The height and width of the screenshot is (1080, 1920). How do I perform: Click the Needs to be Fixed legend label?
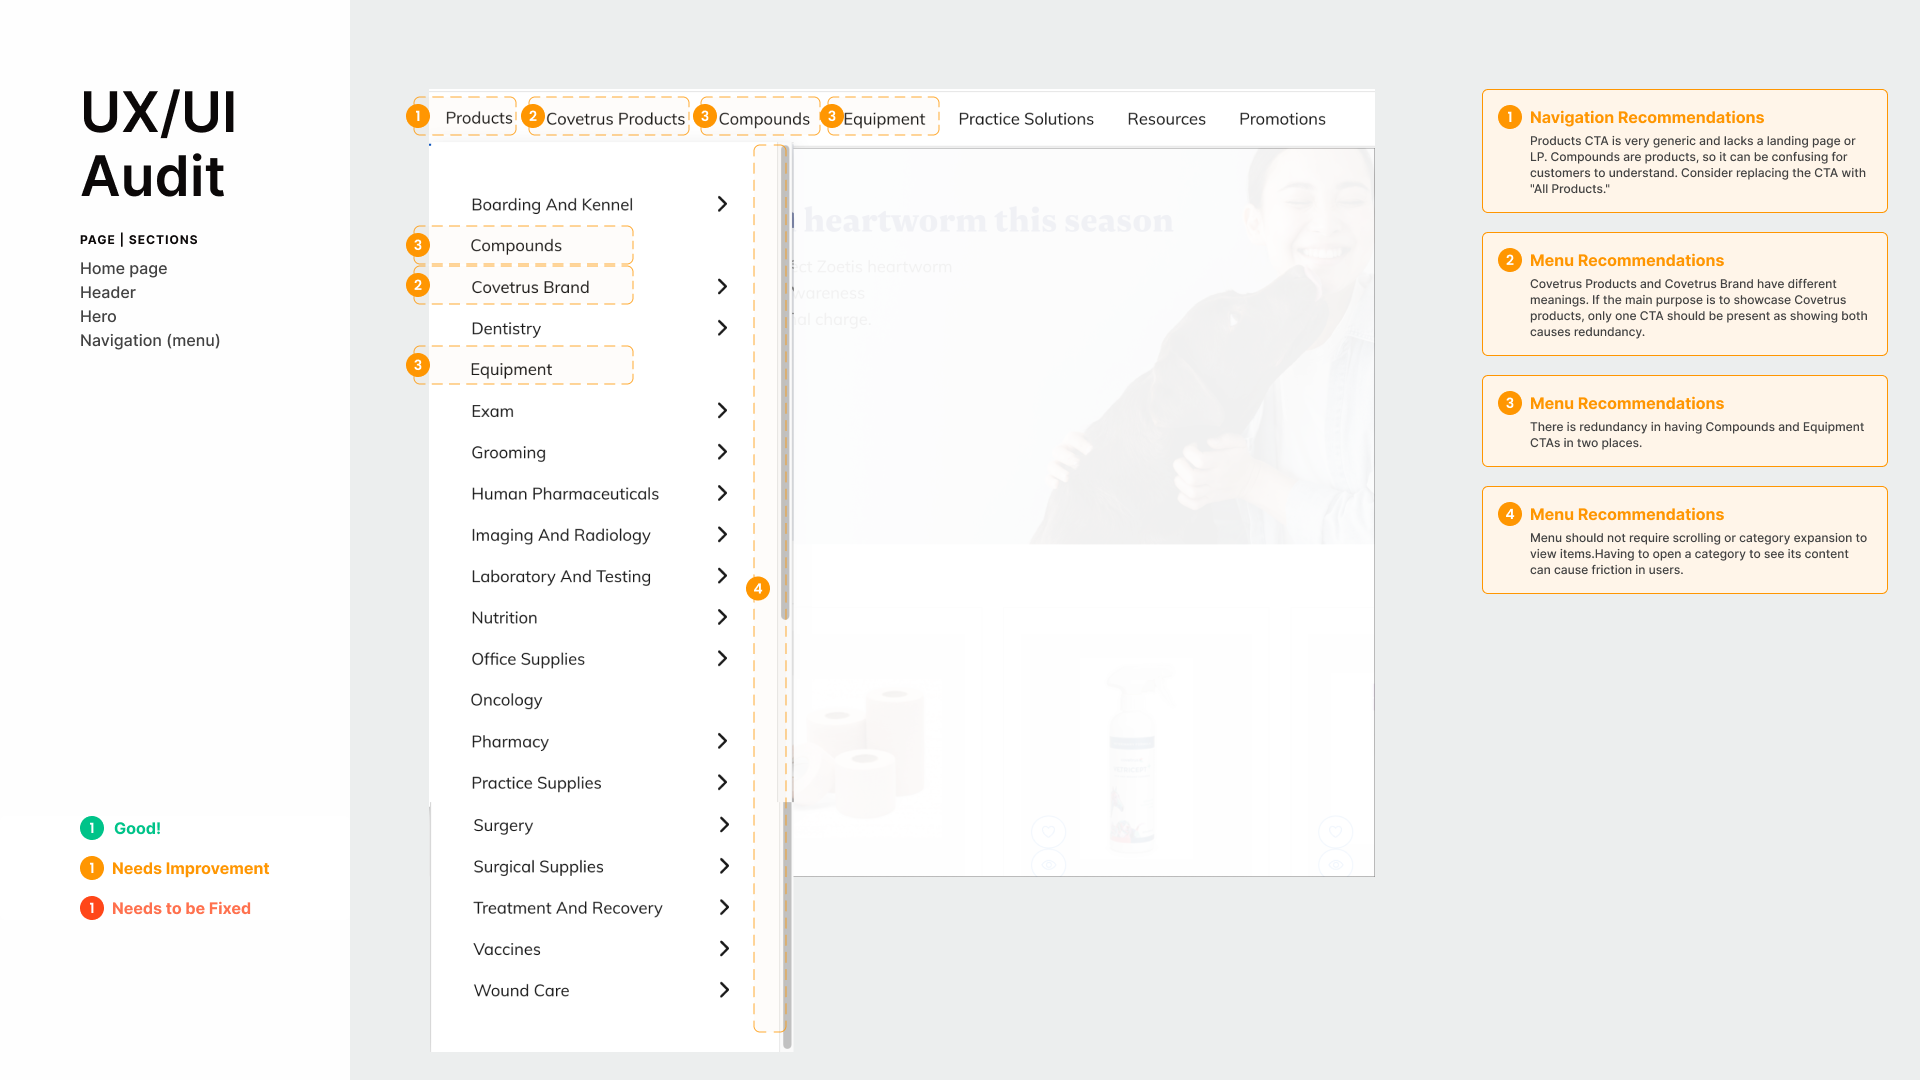pyautogui.click(x=181, y=908)
